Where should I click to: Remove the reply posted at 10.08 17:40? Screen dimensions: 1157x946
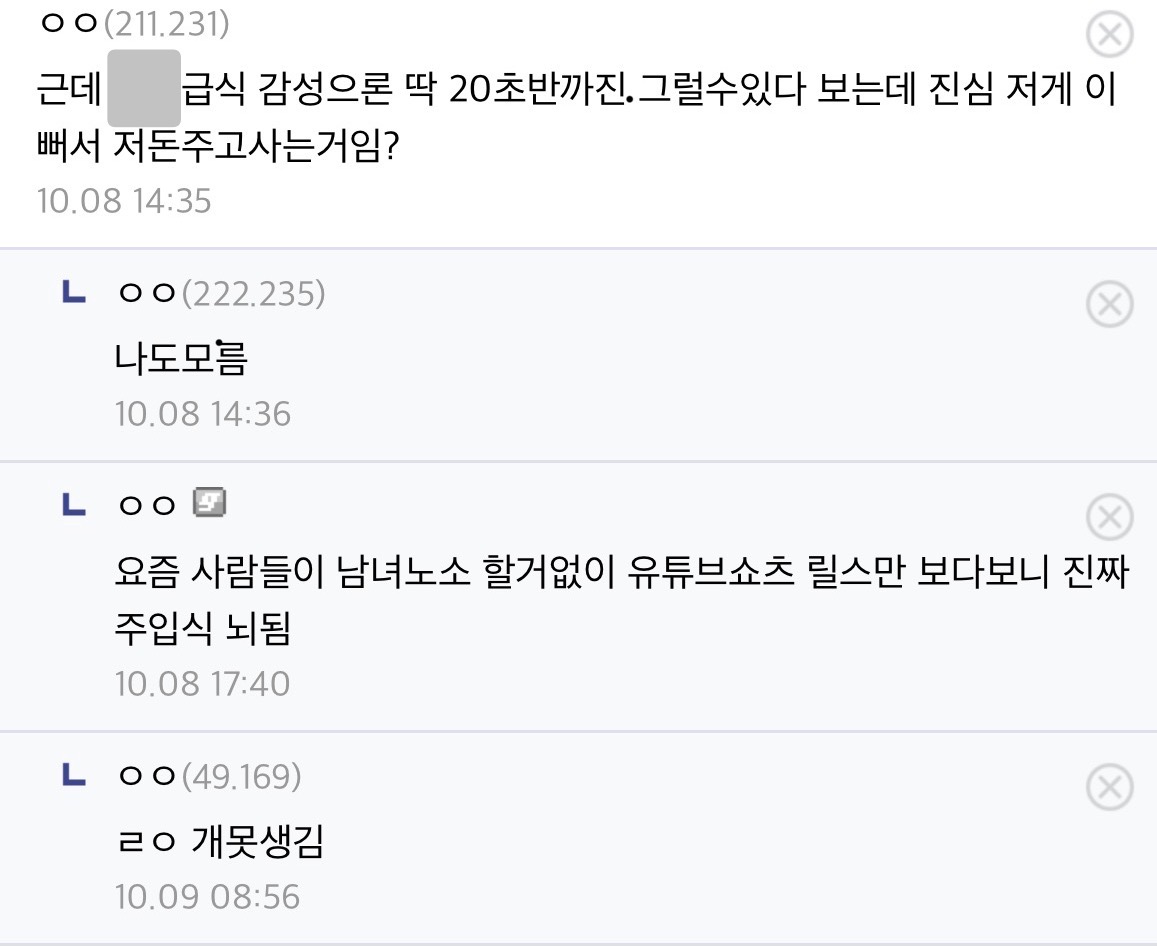pyautogui.click(x=1109, y=517)
